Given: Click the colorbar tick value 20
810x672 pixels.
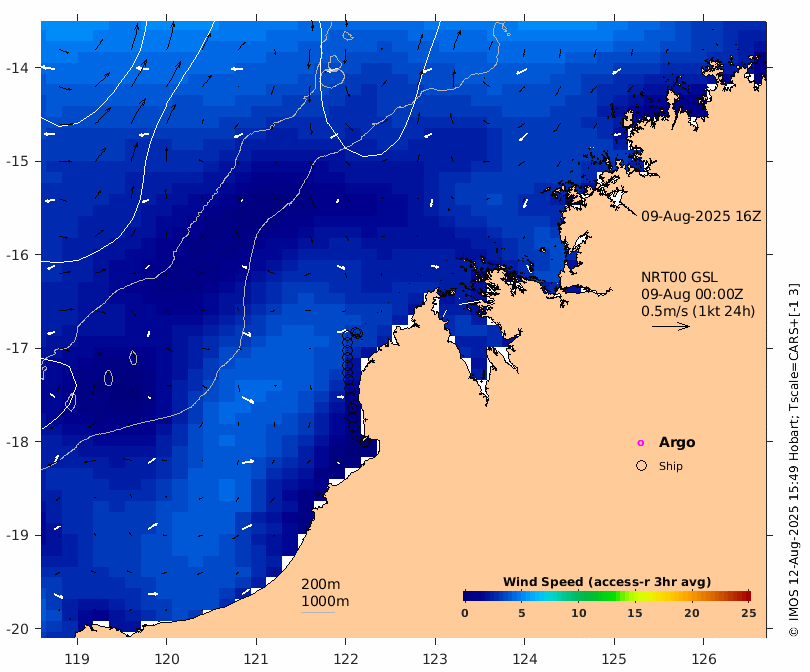Looking at the screenshot, I should 692,613.
